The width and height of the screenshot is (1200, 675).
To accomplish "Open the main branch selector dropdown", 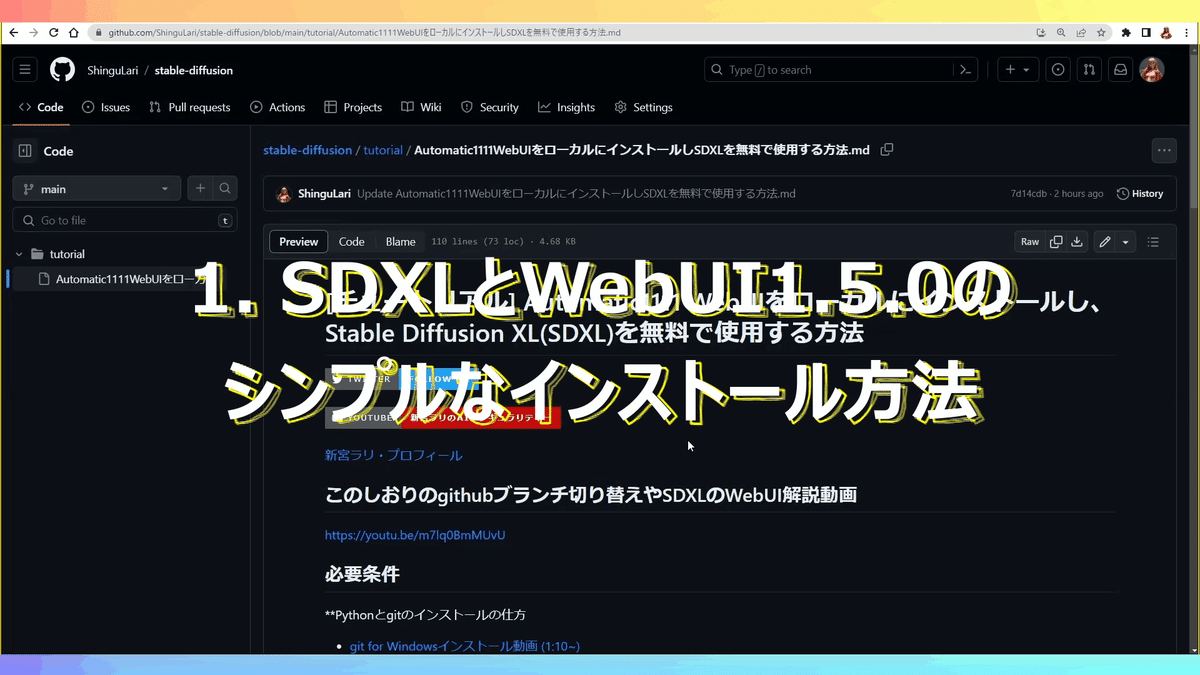I will [x=96, y=188].
